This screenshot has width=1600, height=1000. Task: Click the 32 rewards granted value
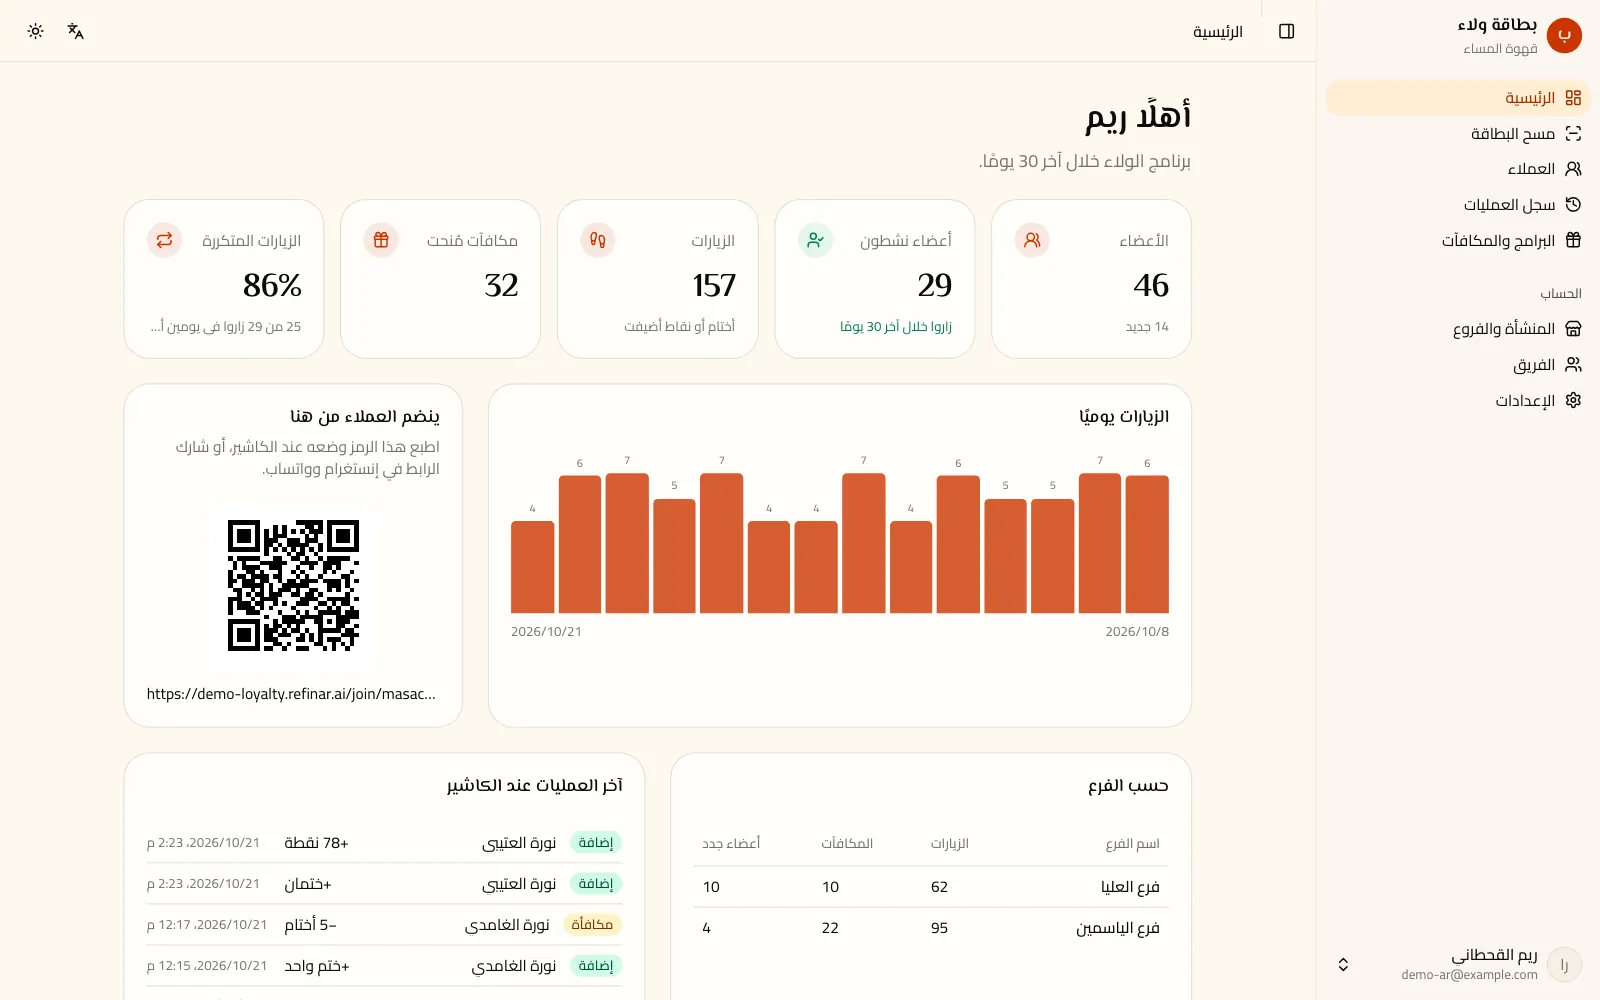501,286
